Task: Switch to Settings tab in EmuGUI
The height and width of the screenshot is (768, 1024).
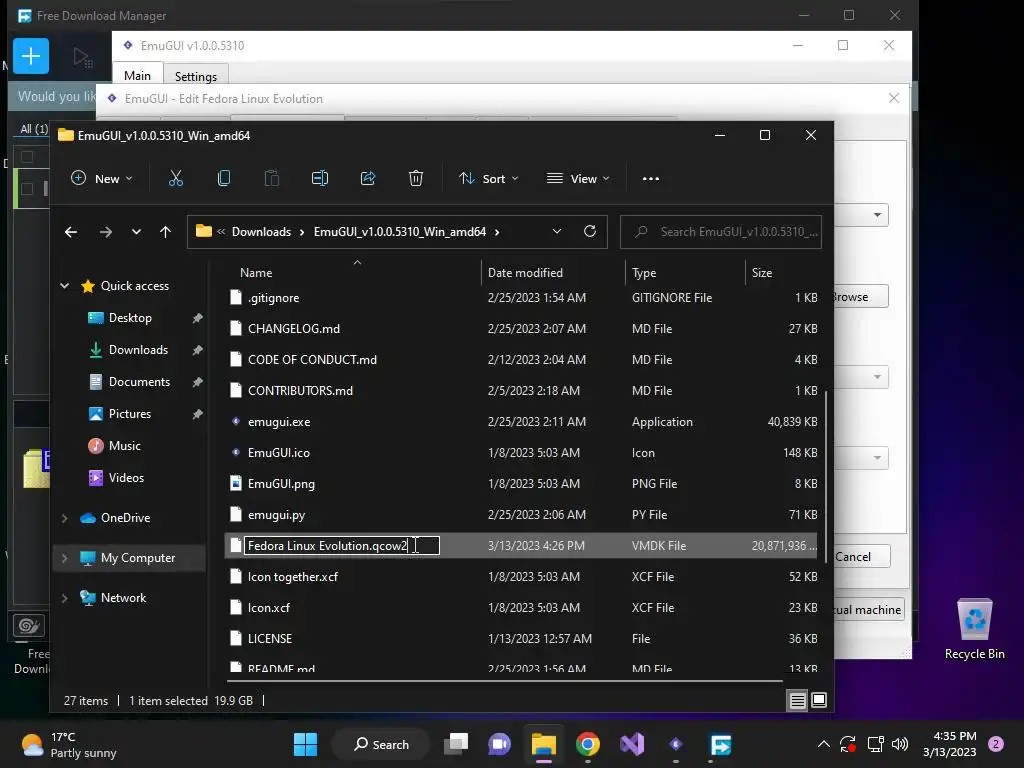Action: [x=196, y=76]
